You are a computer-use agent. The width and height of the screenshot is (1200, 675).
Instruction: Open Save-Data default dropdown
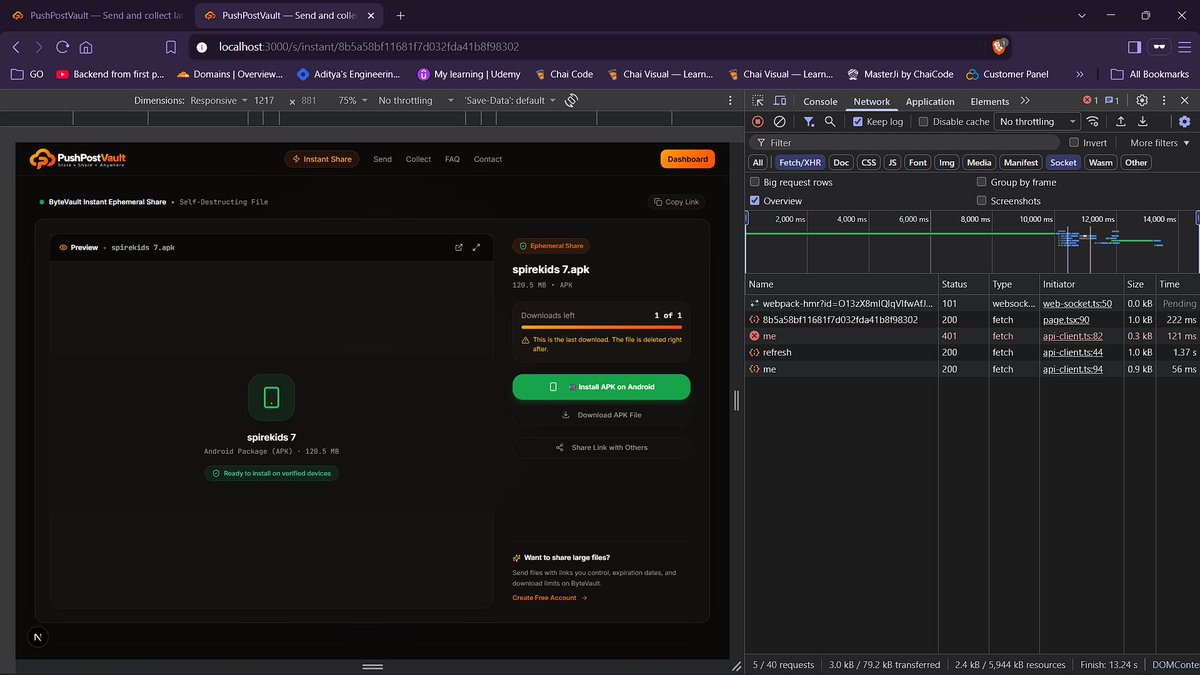[508, 101]
